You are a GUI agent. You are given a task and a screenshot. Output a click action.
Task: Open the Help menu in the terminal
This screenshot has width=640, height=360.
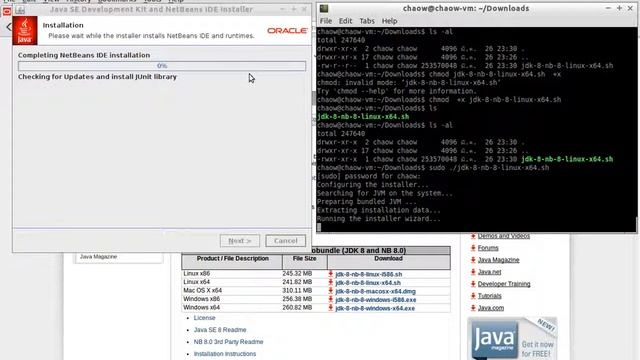389,21
